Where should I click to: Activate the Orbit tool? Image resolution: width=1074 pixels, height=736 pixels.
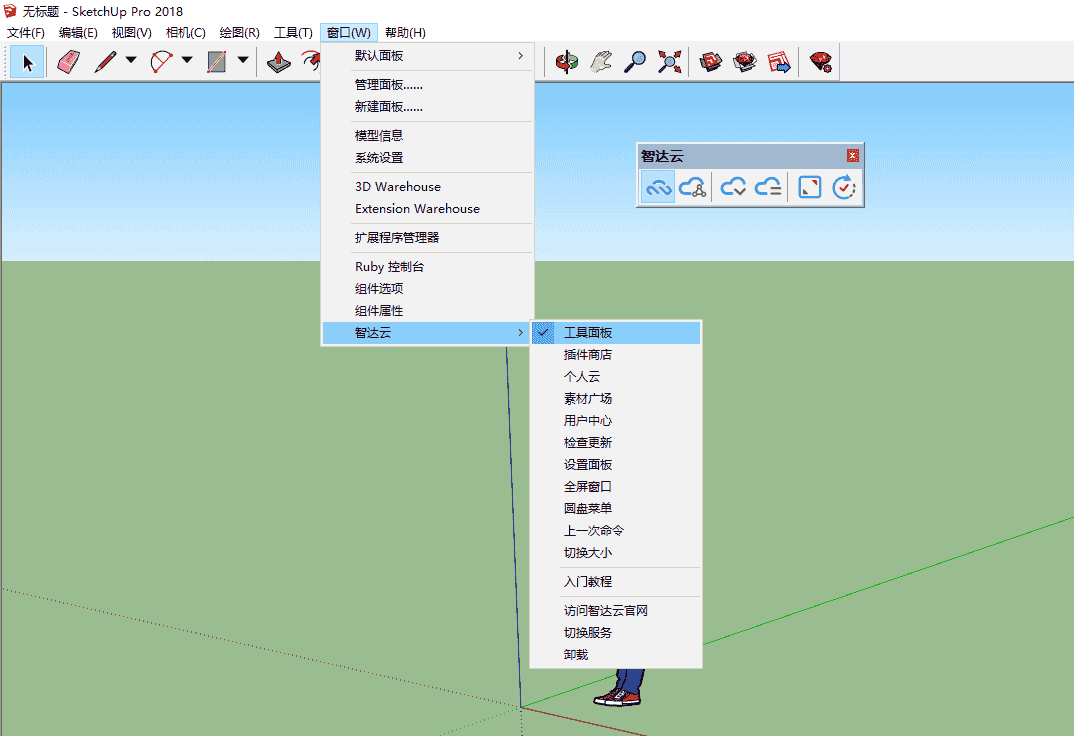click(x=566, y=61)
